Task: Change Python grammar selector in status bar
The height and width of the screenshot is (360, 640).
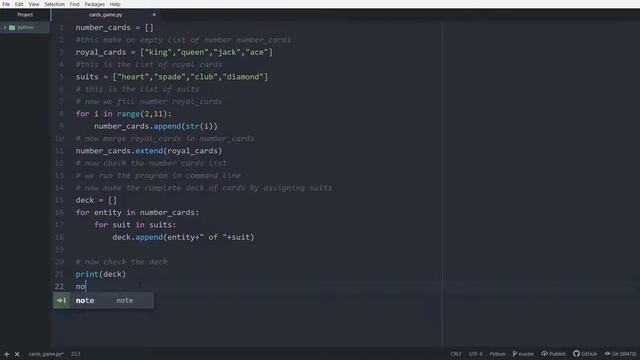Action: [497, 354]
